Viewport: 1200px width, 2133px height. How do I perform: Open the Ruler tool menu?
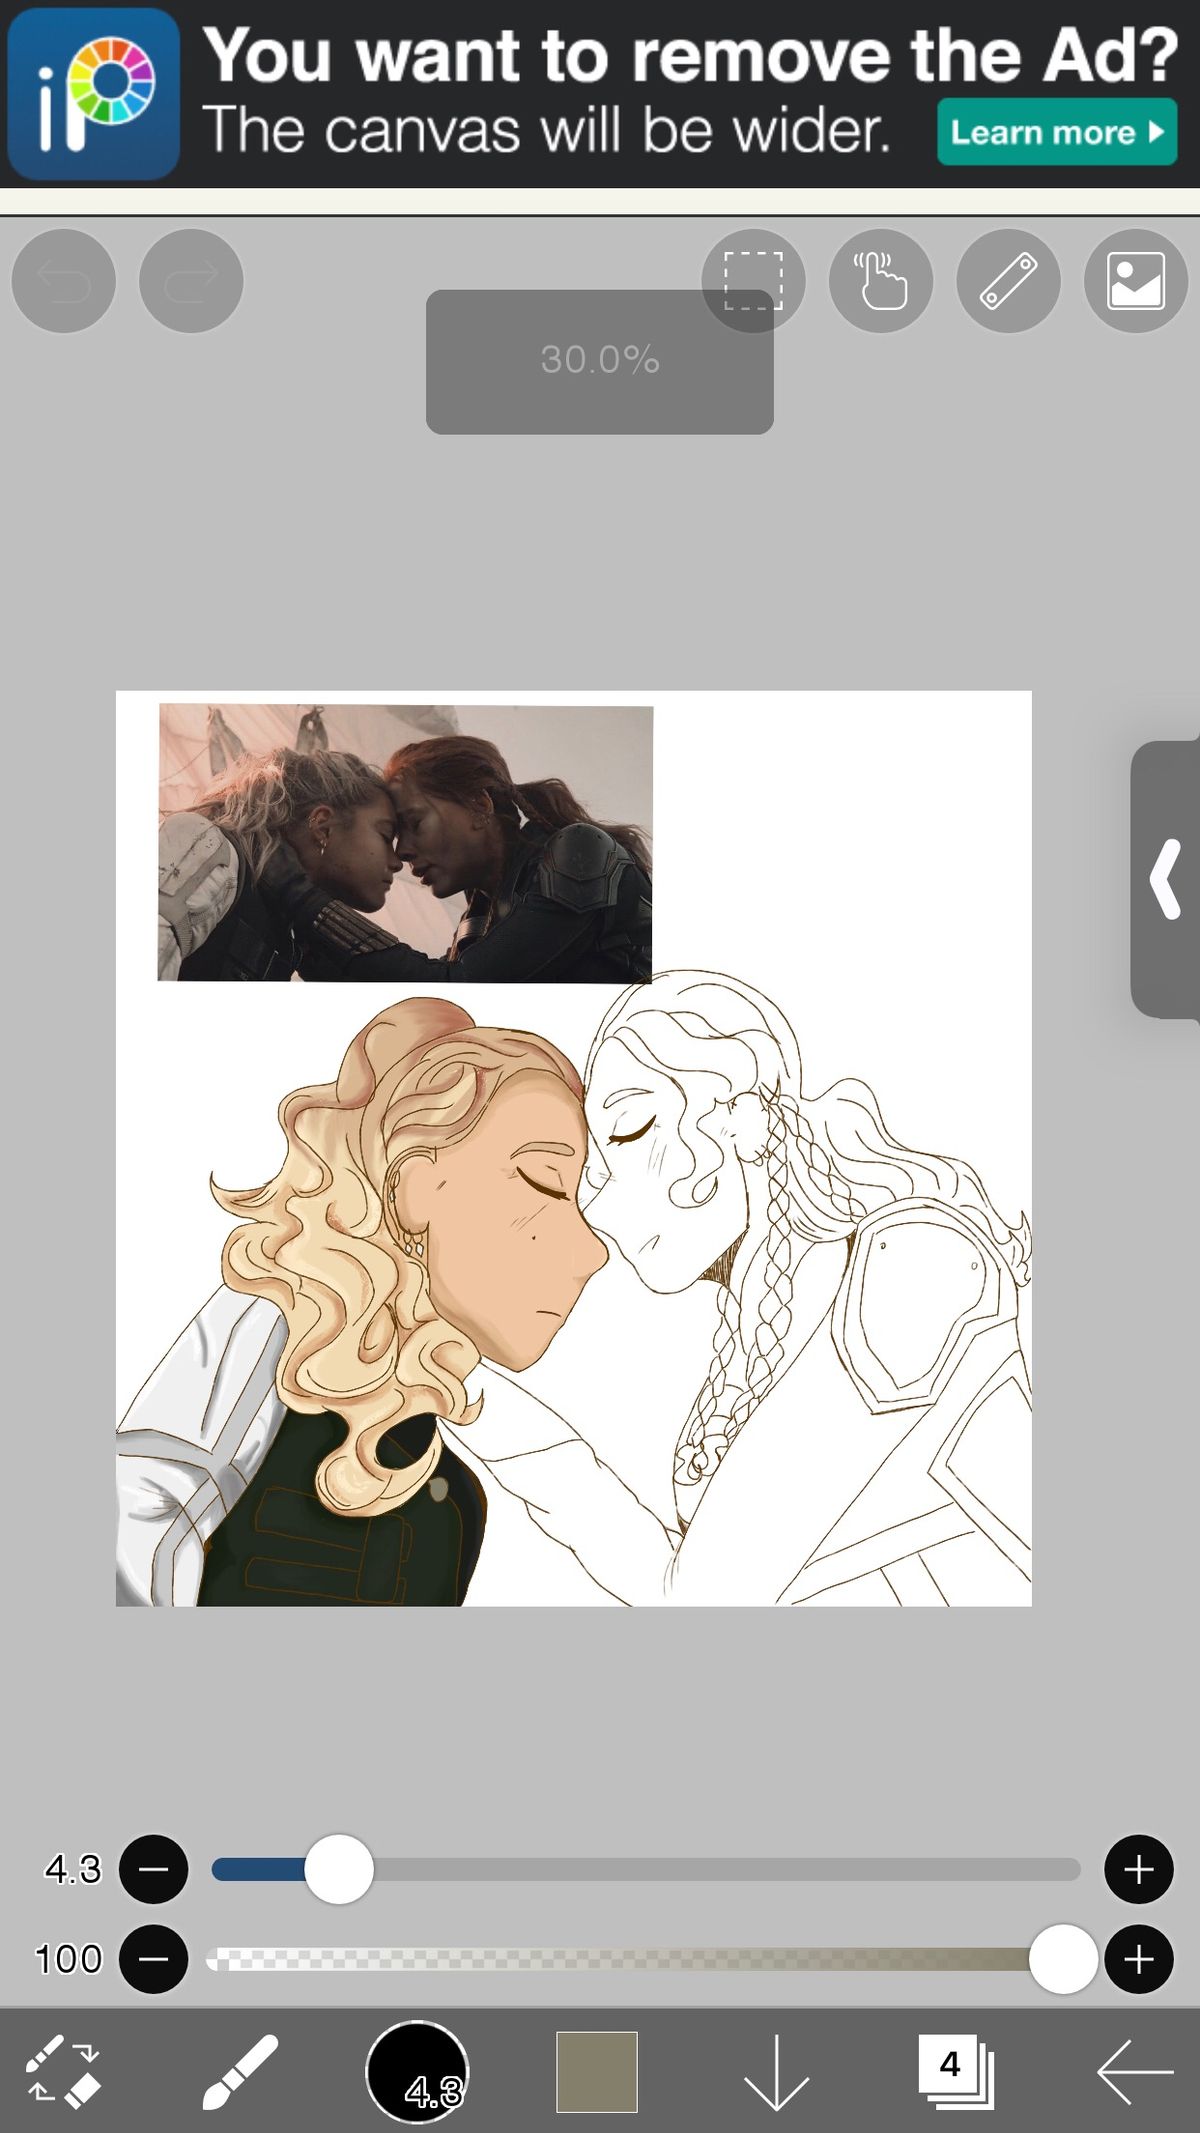(x=1008, y=281)
